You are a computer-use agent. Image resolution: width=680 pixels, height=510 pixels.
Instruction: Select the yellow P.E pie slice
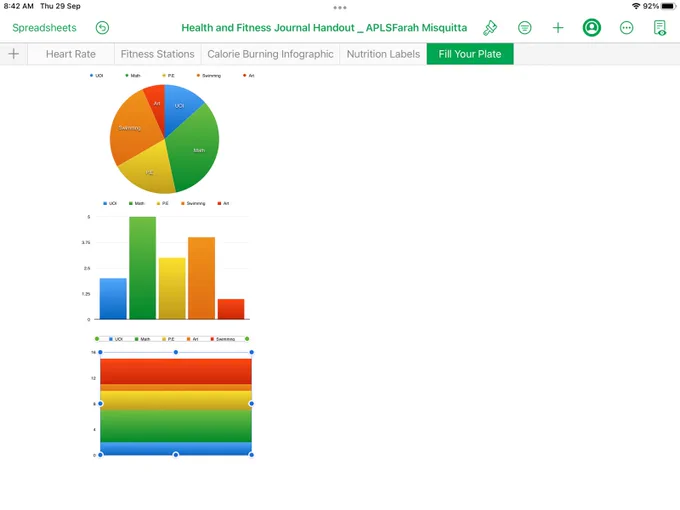(150, 170)
